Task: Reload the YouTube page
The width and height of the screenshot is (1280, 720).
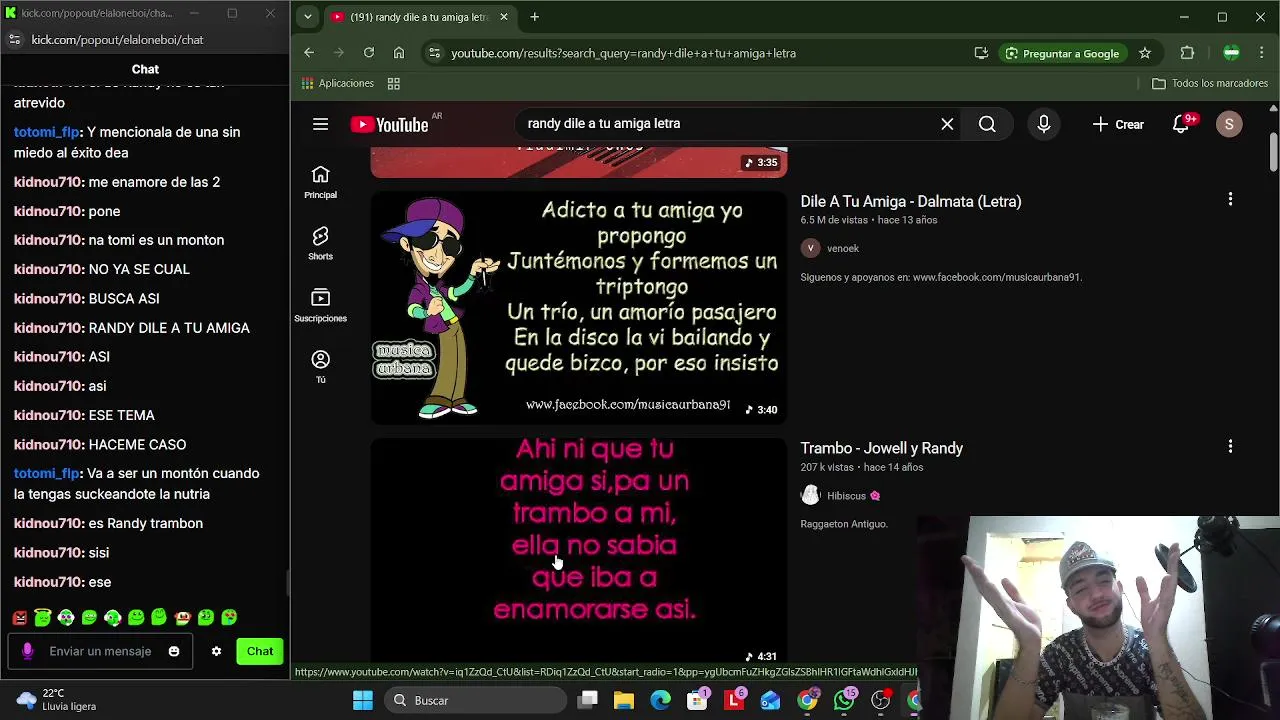Action: (369, 53)
